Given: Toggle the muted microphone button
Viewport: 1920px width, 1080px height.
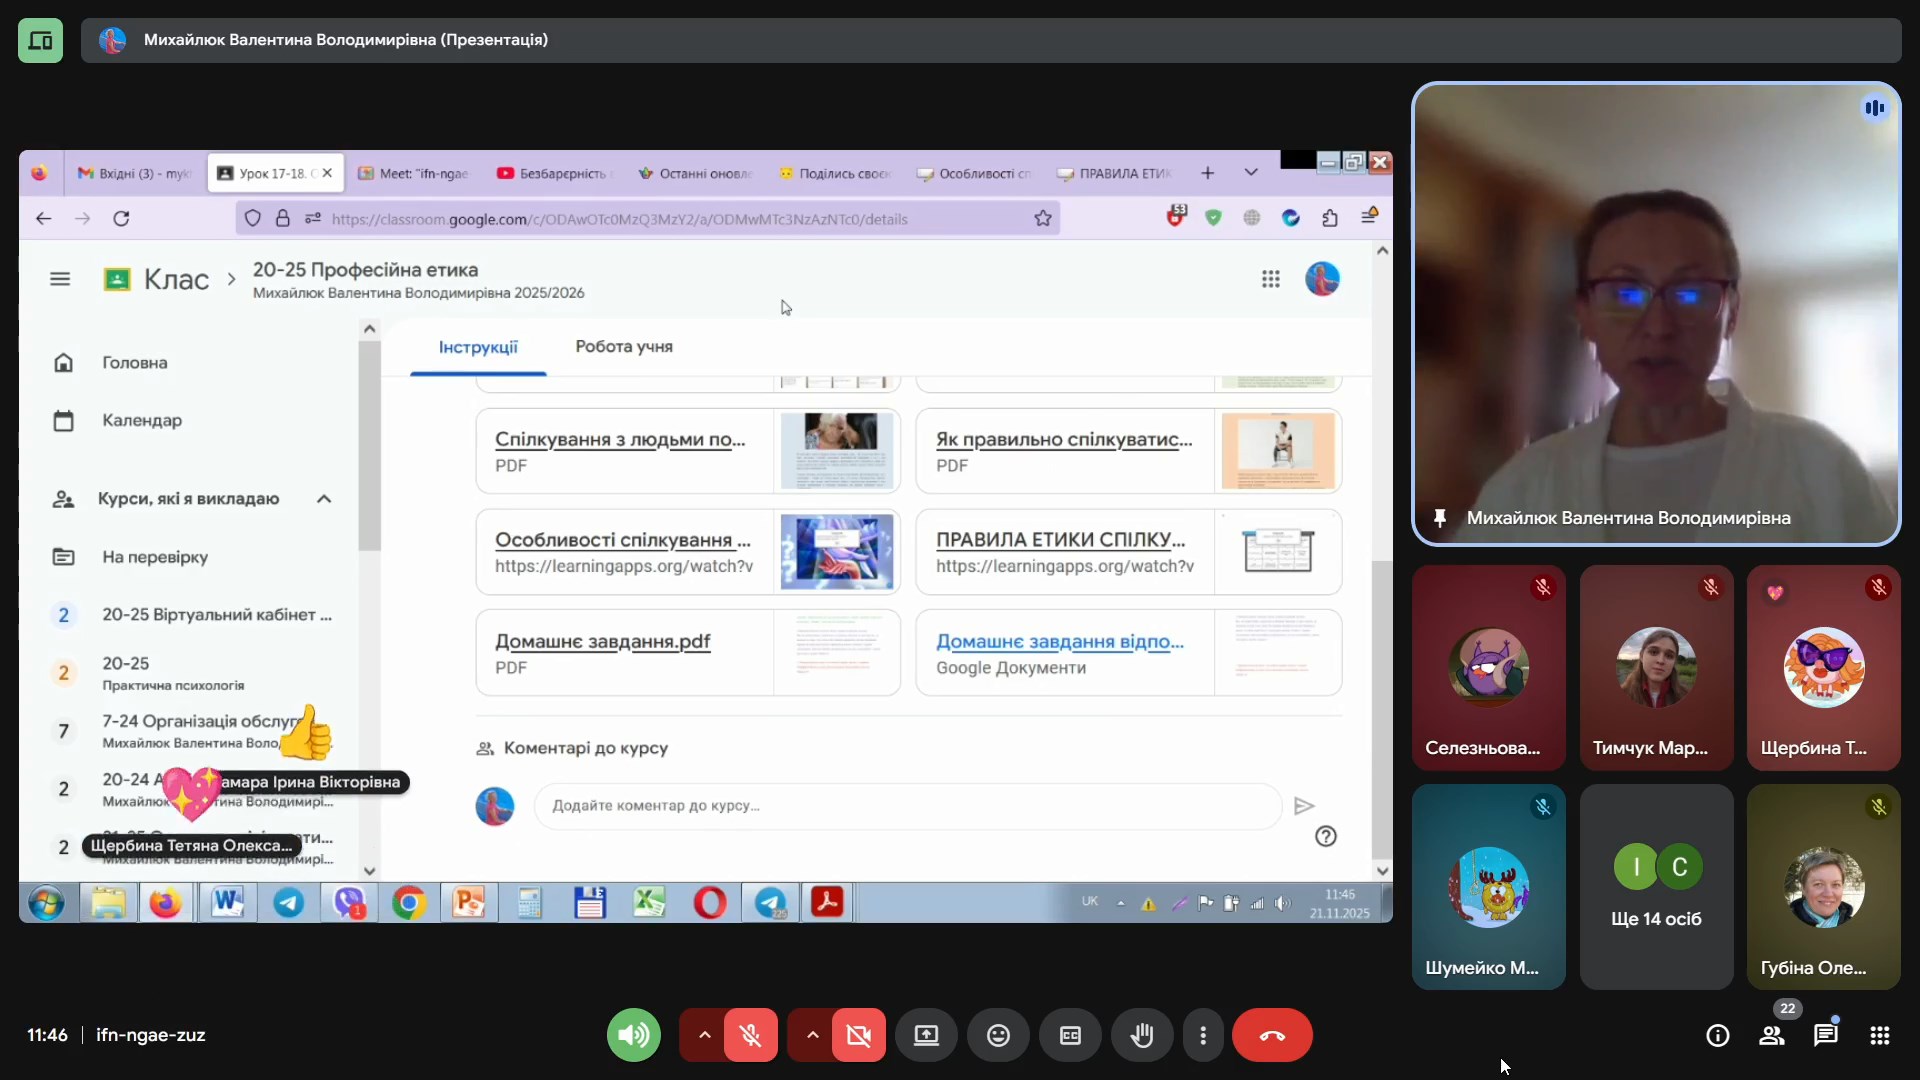Looking at the screenshot, I should pyautogui.click(x=750, y=1035).
